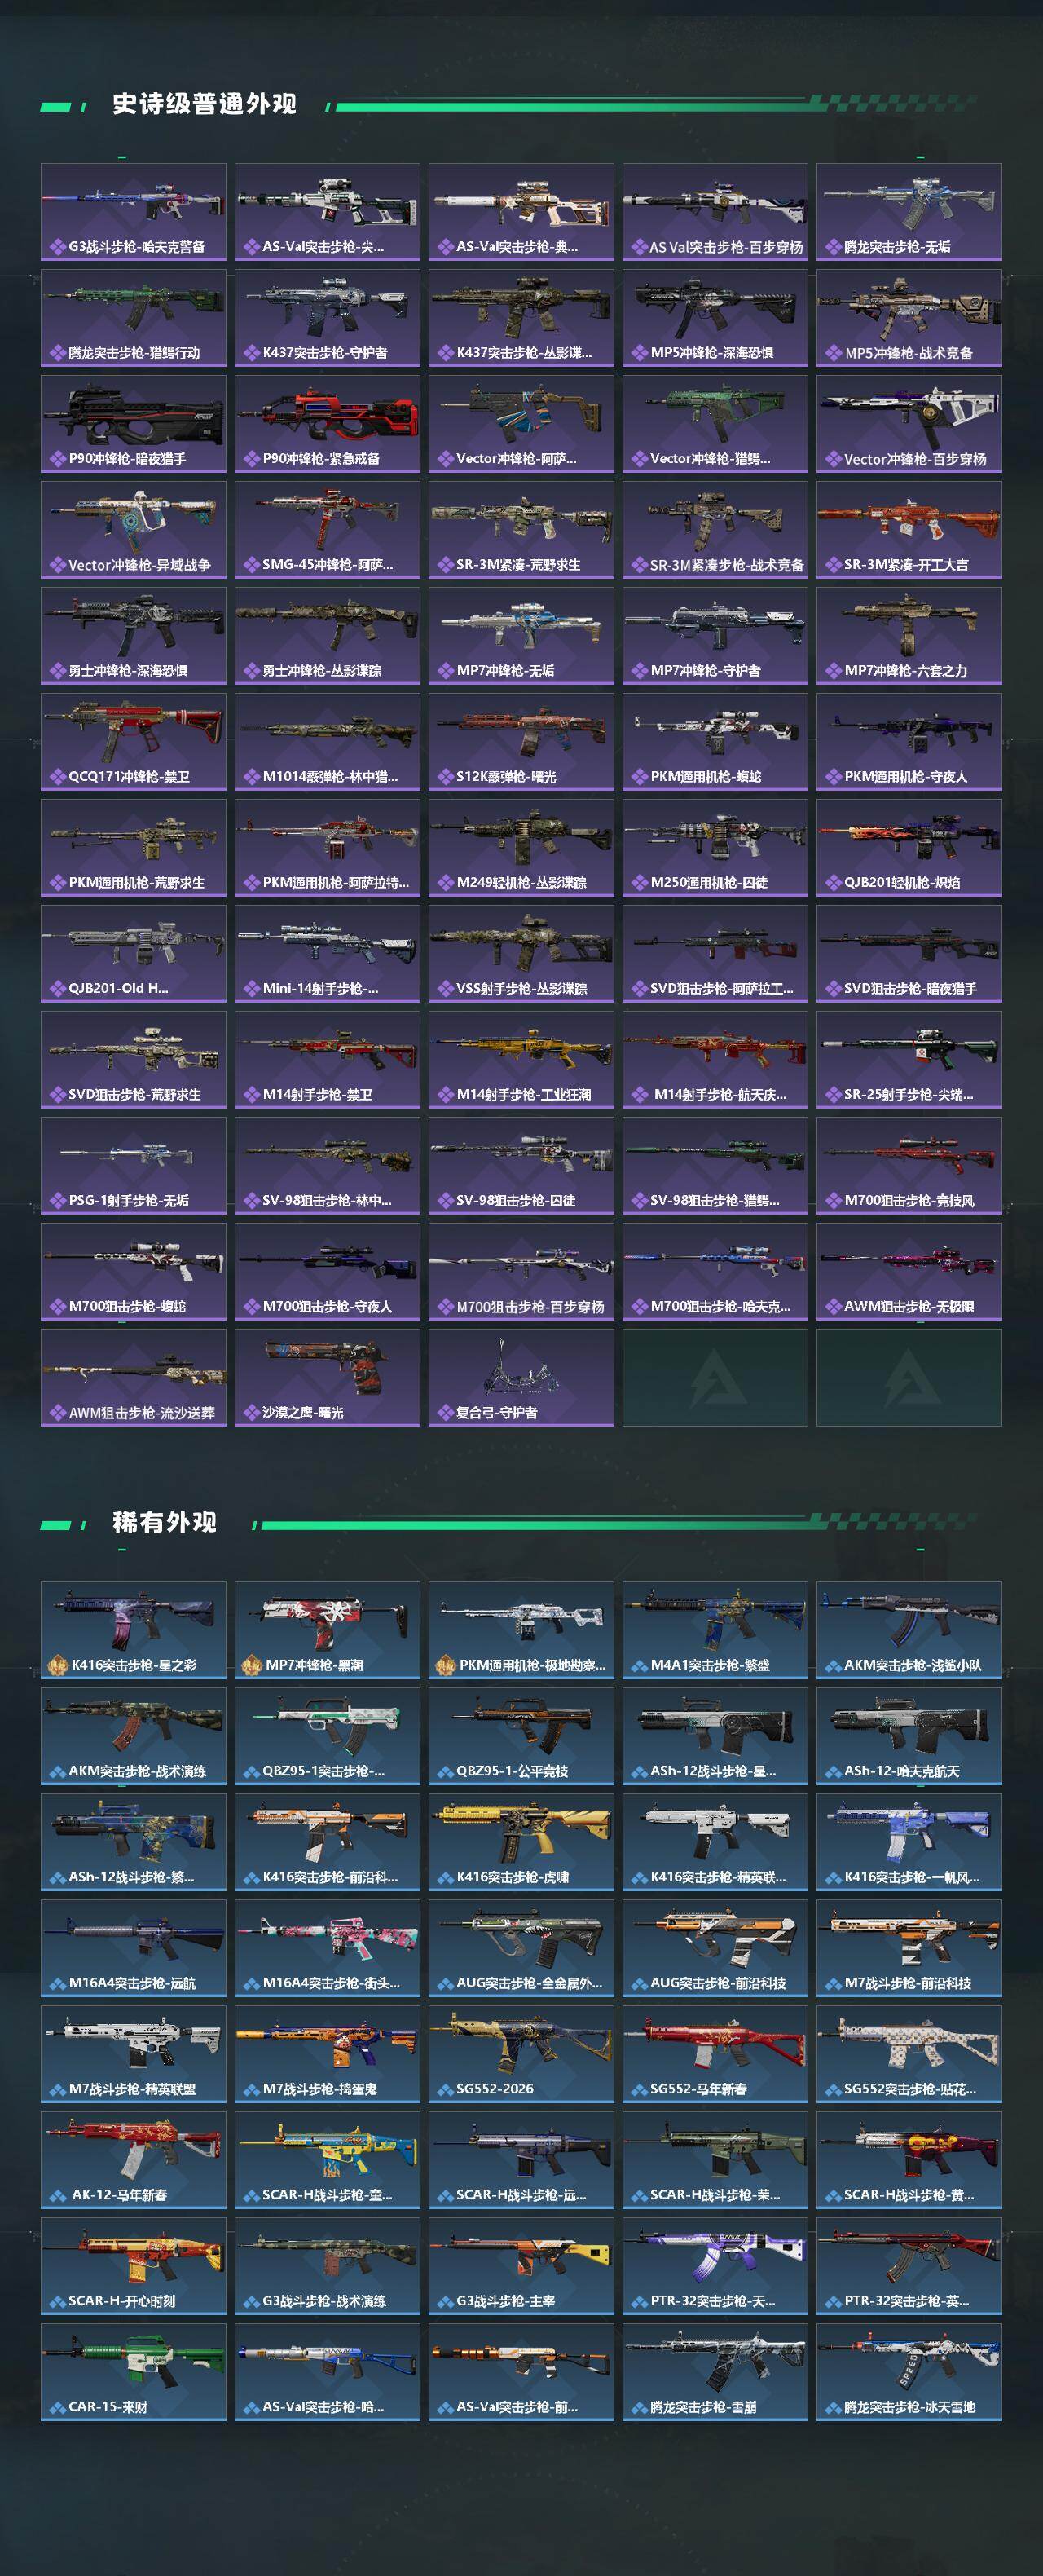Click the CAR-15-来财 green rifle card
Viewport: 1043px width, 2576px height.
[x=133, y=2372]
